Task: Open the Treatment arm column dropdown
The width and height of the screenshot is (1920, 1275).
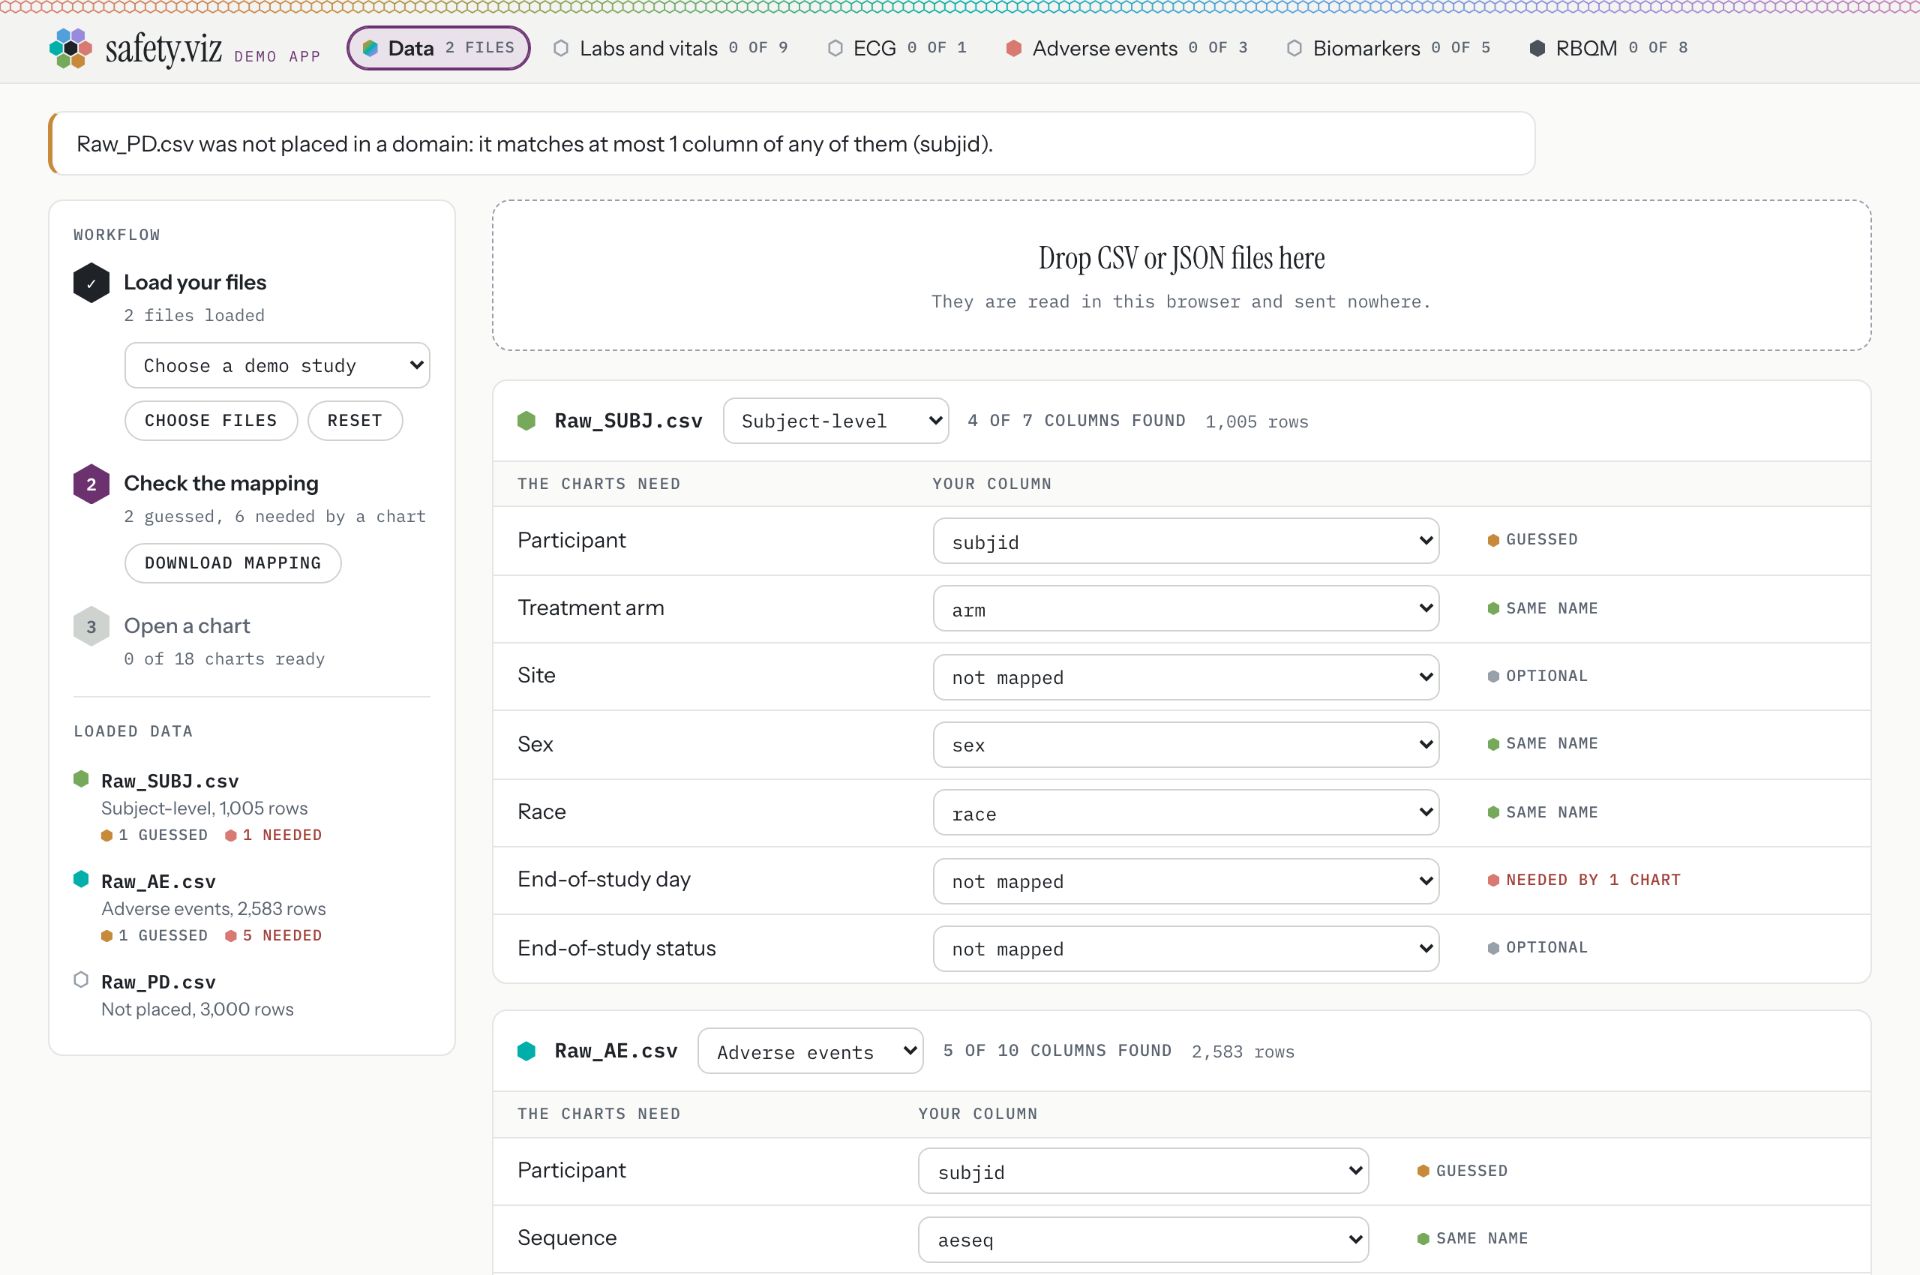Action: click(x=1186, y=609)
